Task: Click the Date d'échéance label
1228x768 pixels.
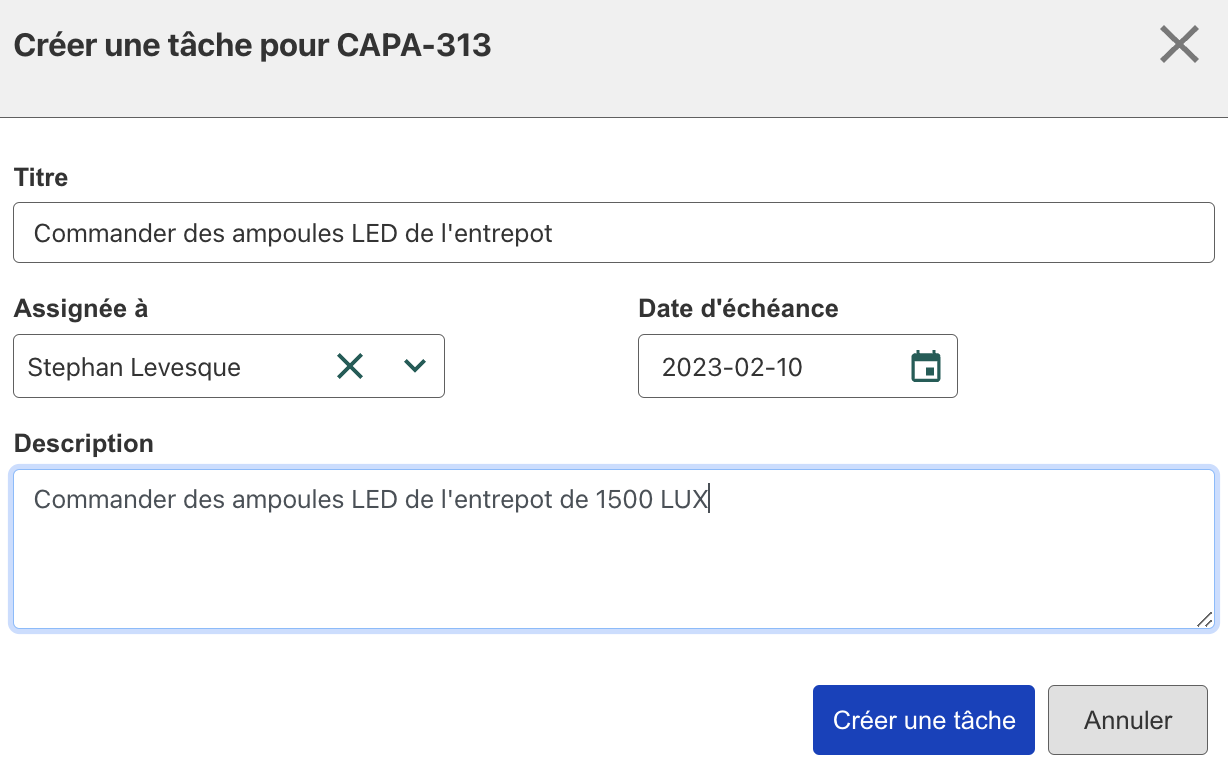Action: pos(738,309)
